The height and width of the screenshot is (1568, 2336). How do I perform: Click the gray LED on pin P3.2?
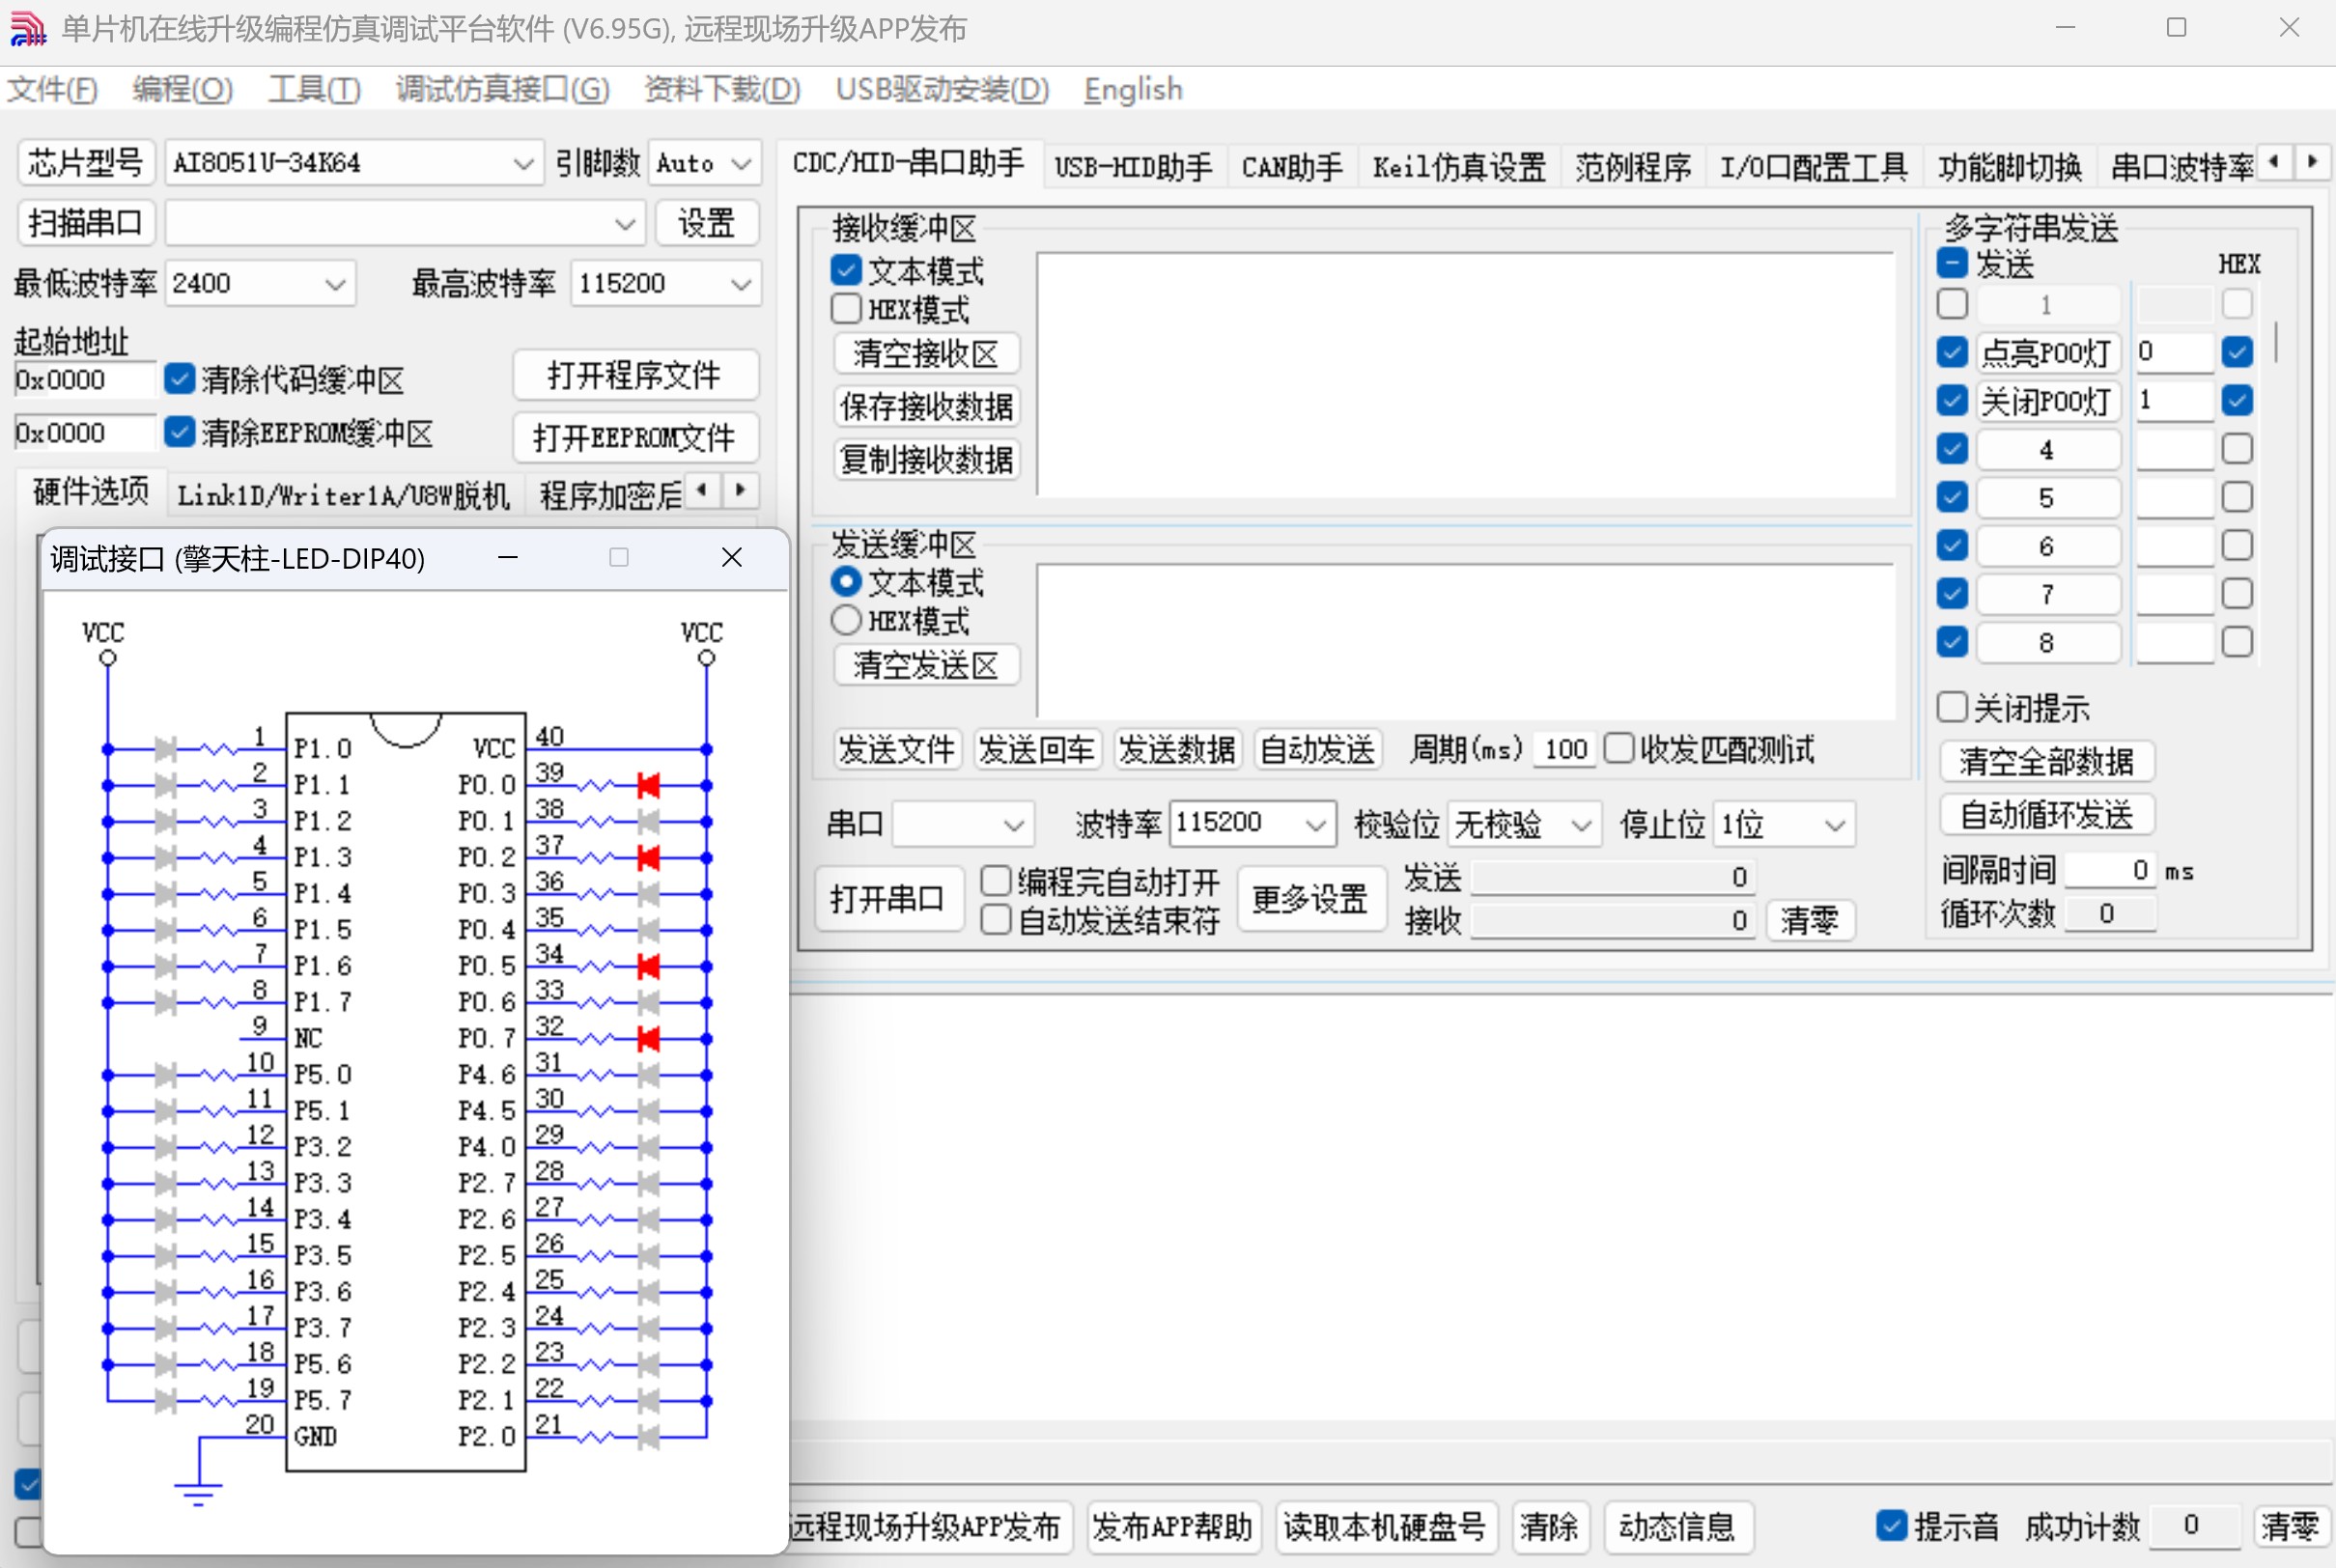point(166,1147)
